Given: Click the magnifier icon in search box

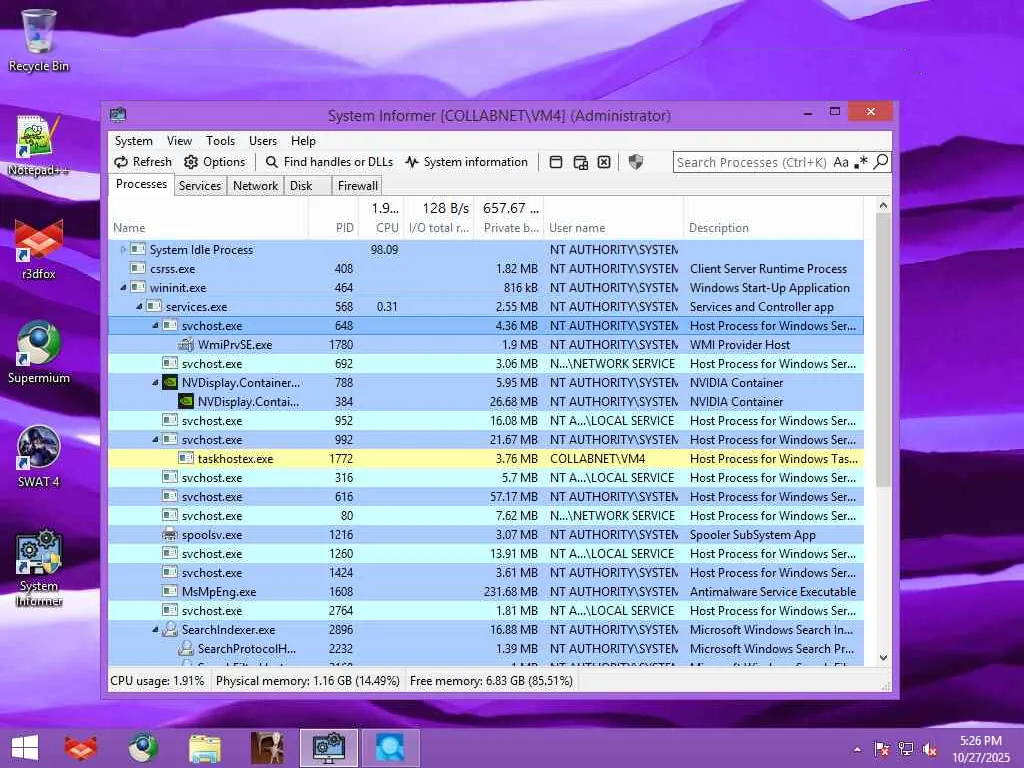Looking at the screenshot, I should (881, 161).
